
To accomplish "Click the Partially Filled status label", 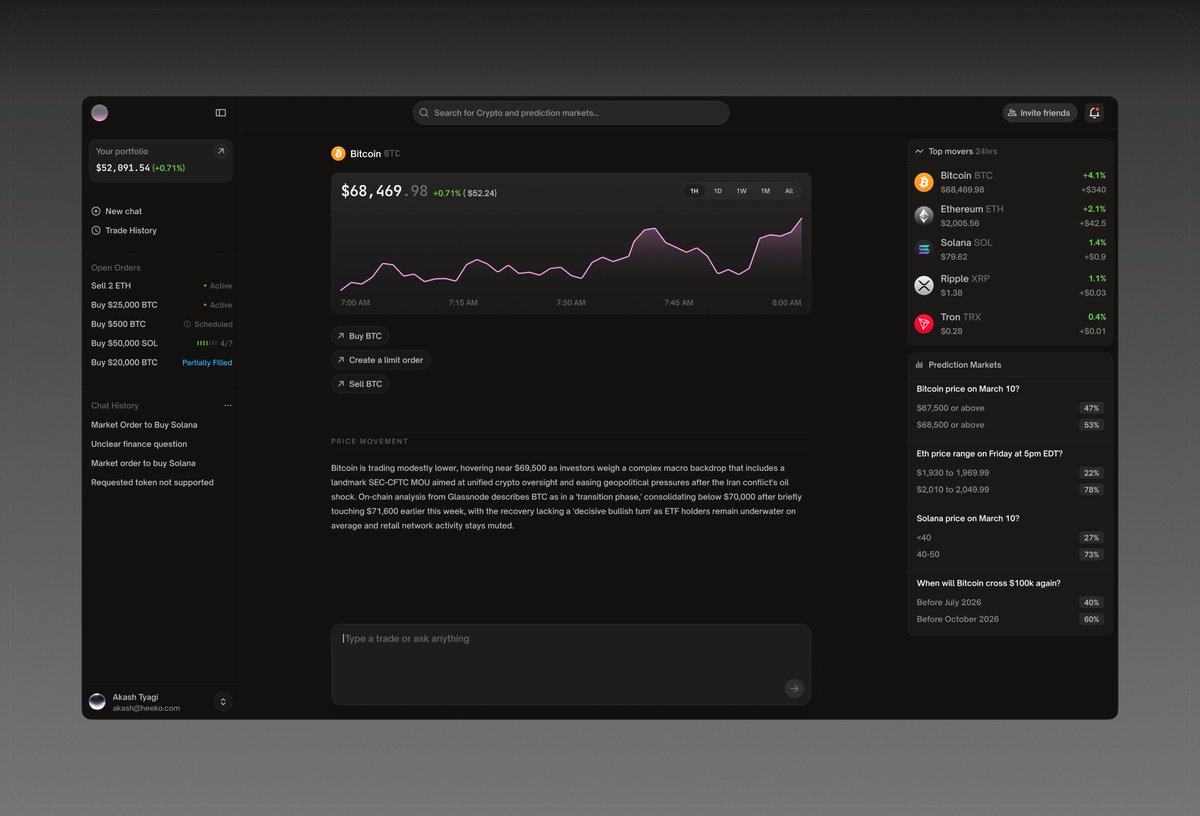I will coord(207,363).
